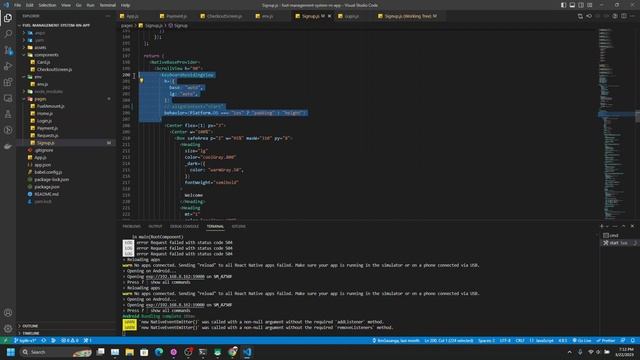Click the lightbulb code action icon
Image resolution: width=640 pixels, height=360 pixels.
click(141, 81)
